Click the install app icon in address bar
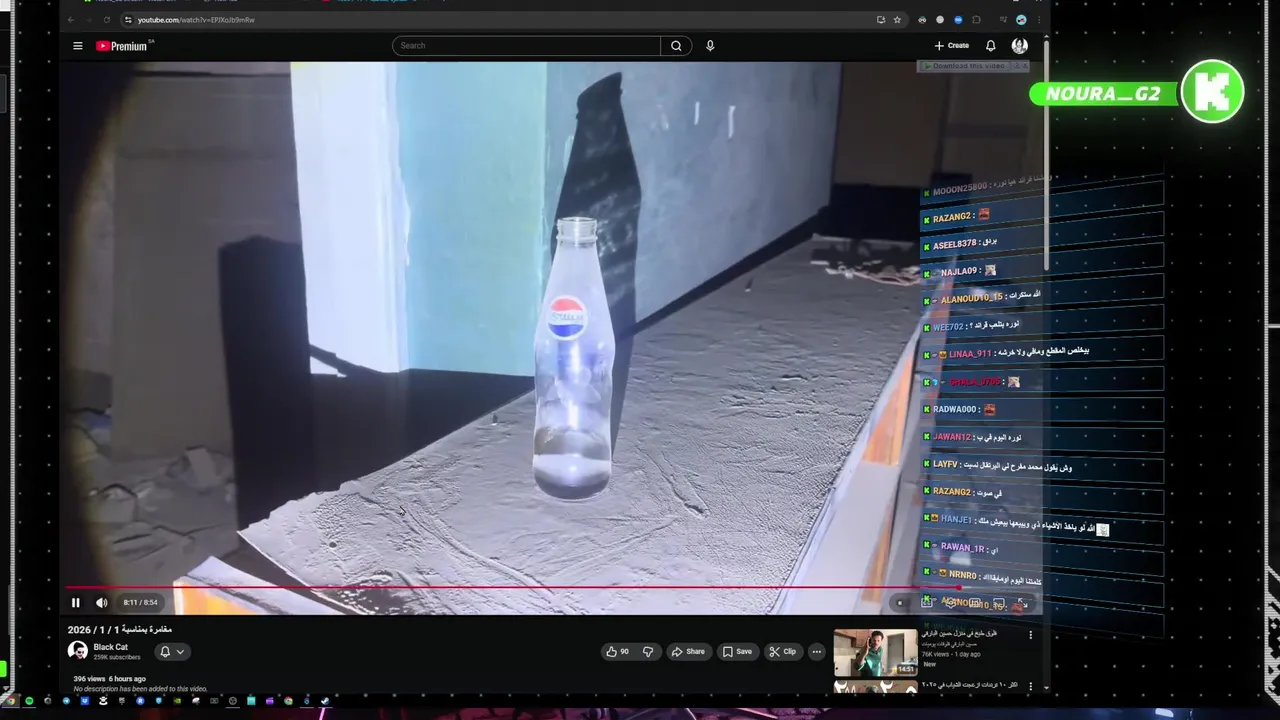This screenshot has height=720, width=1280. (880, 20)
